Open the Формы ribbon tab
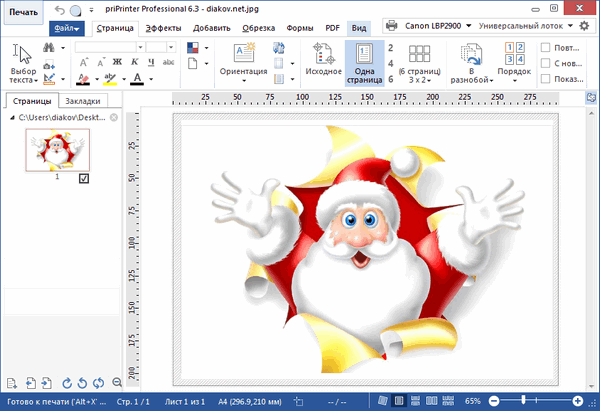Viewport: 600px width, 411px height. tap(300, 28)
